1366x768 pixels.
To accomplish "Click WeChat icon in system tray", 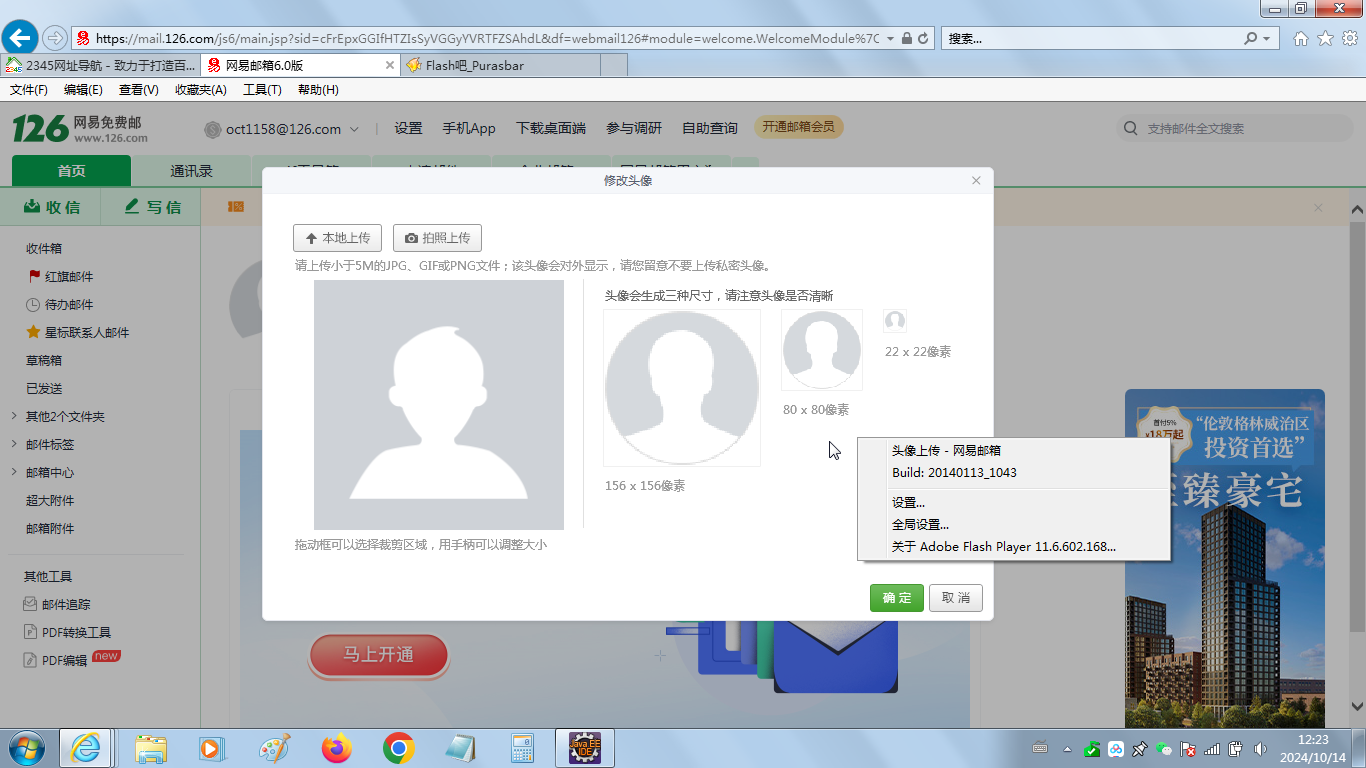I will [x=1164, y=748].
